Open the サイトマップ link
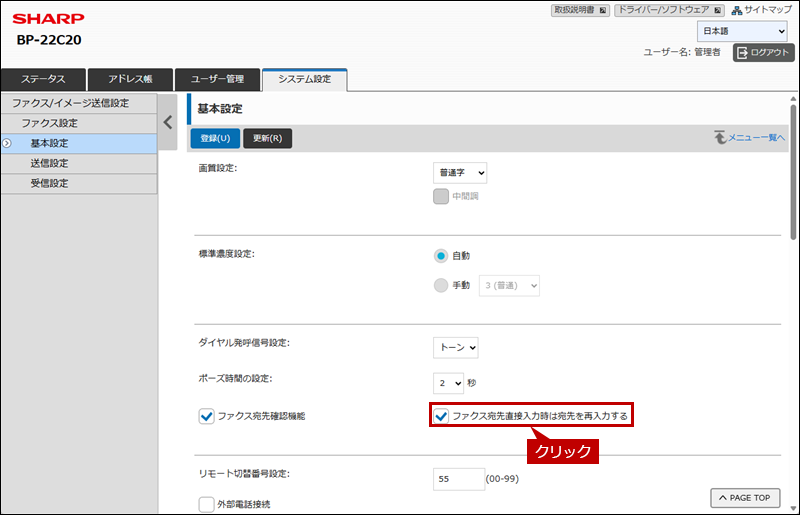Screen dimensions: 800x515 pos(767,10)
